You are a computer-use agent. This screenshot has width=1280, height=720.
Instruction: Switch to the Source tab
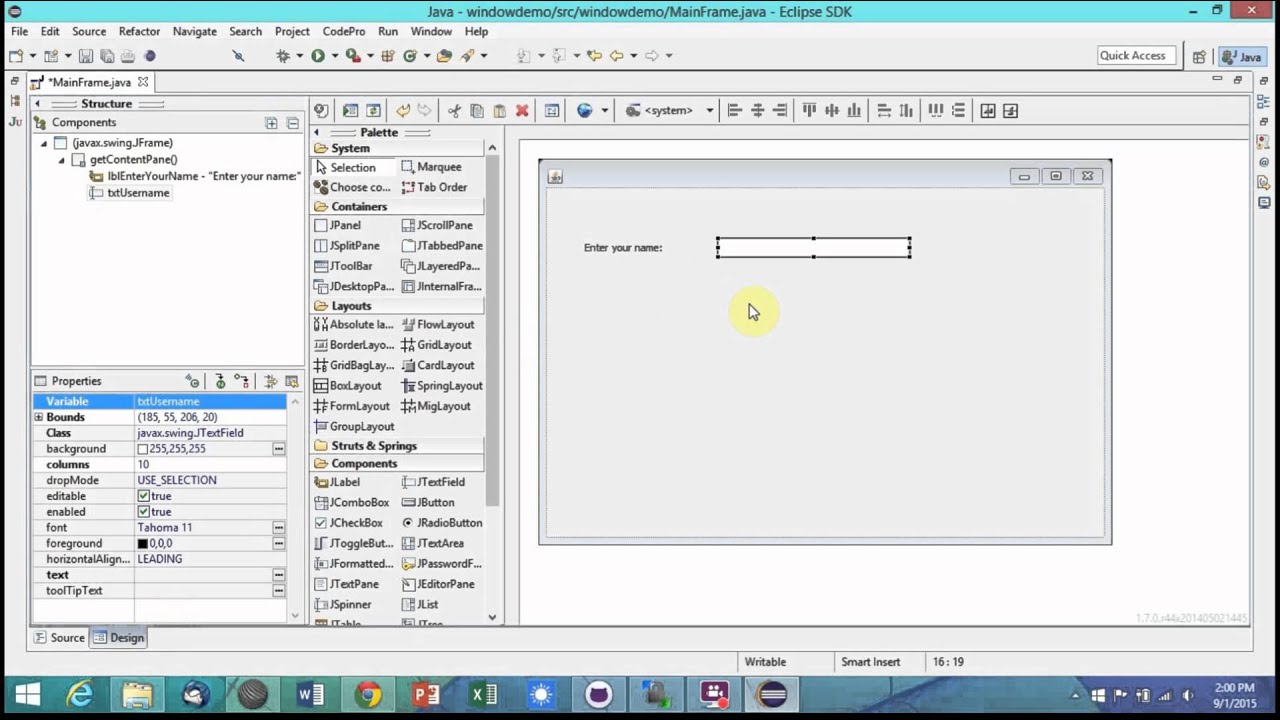pos(60,638)
